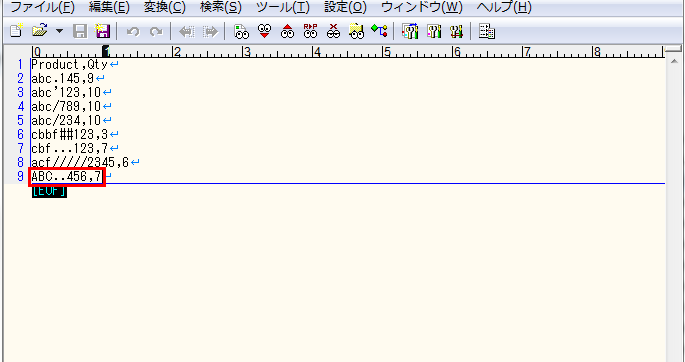
Task: Click the Replace (R▶P) icon
Action: point(311,31)
